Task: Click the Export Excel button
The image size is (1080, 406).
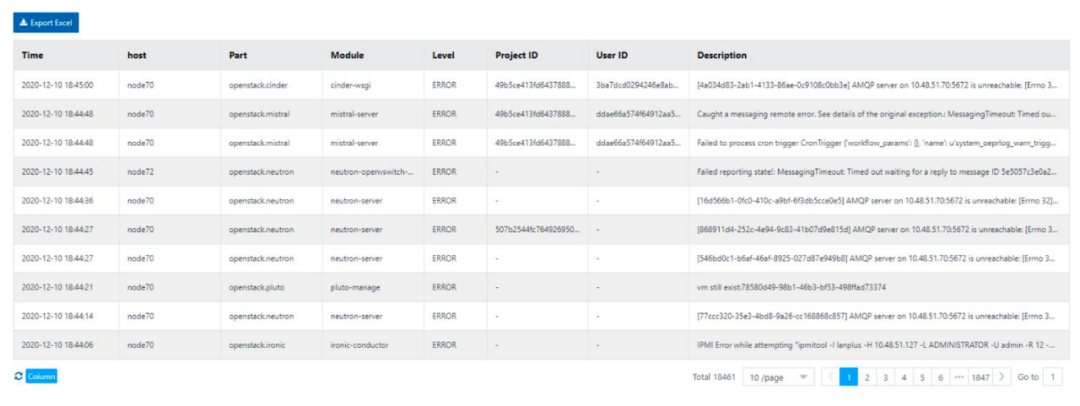Action: tap(45, 22)
